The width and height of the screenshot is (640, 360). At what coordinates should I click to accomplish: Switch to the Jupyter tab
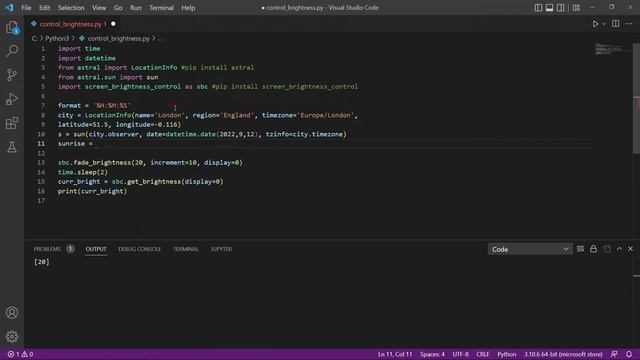[x=221, y=249]
